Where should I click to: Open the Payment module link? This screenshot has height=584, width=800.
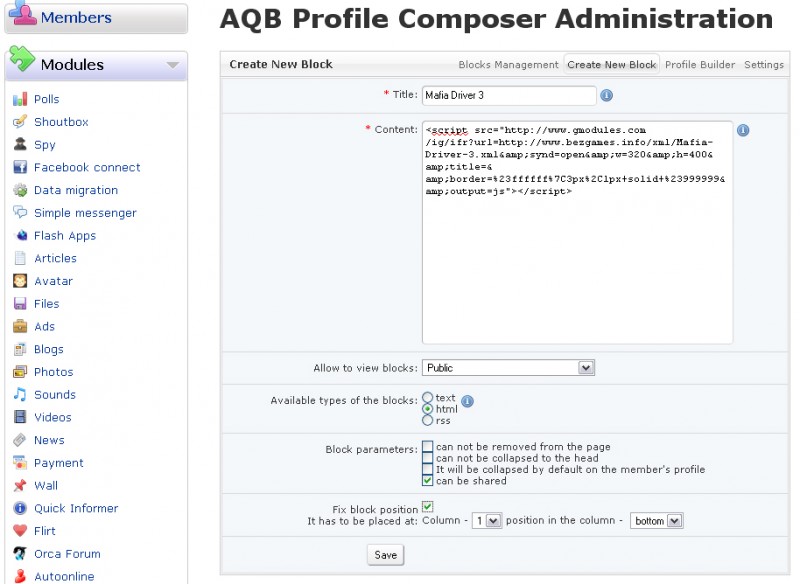point(59,463)
